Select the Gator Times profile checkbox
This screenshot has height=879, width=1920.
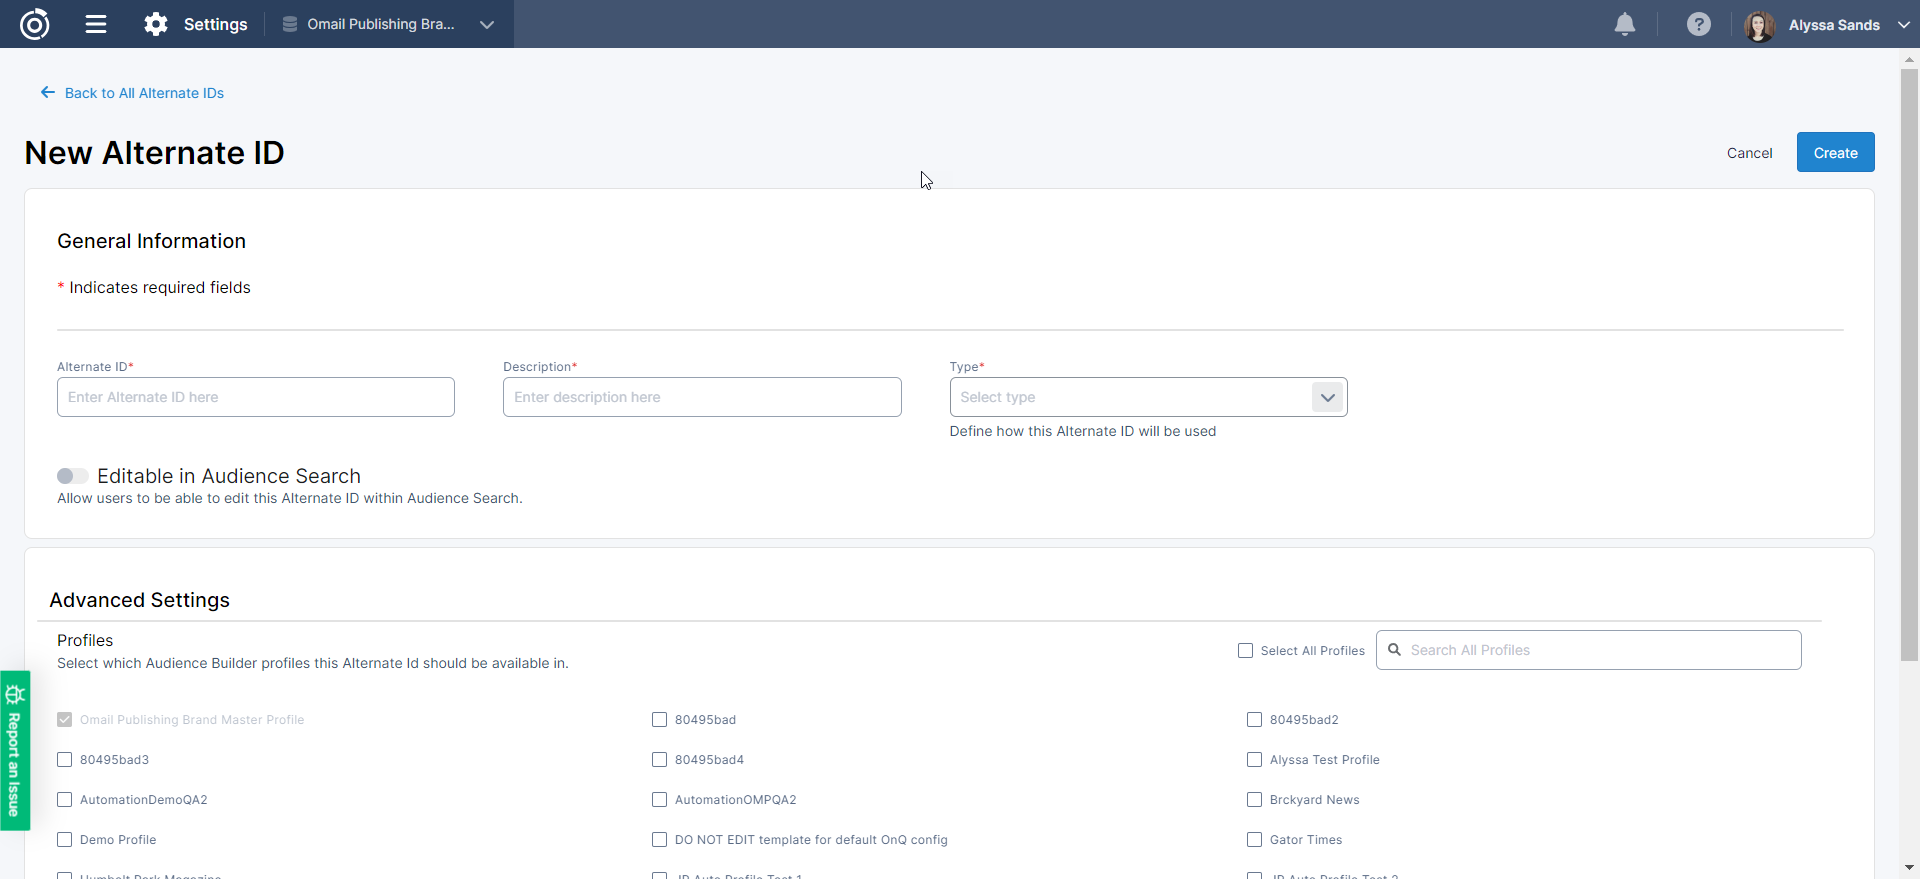pyautogui.click(x=1254, y=840)
